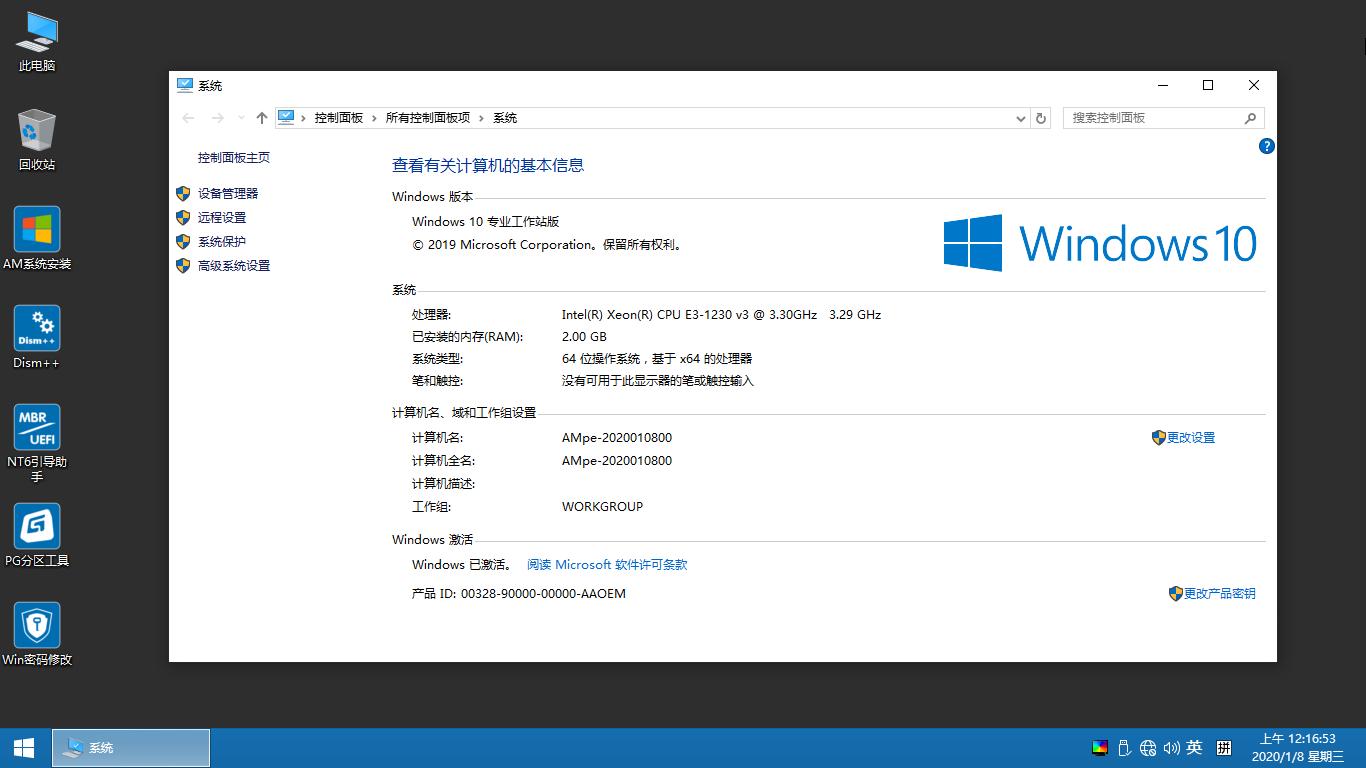This screenshot has height=768, width=1366.
Task: Open the Windows Start menu
Action: pyautogui.click(x=24, y=747)
